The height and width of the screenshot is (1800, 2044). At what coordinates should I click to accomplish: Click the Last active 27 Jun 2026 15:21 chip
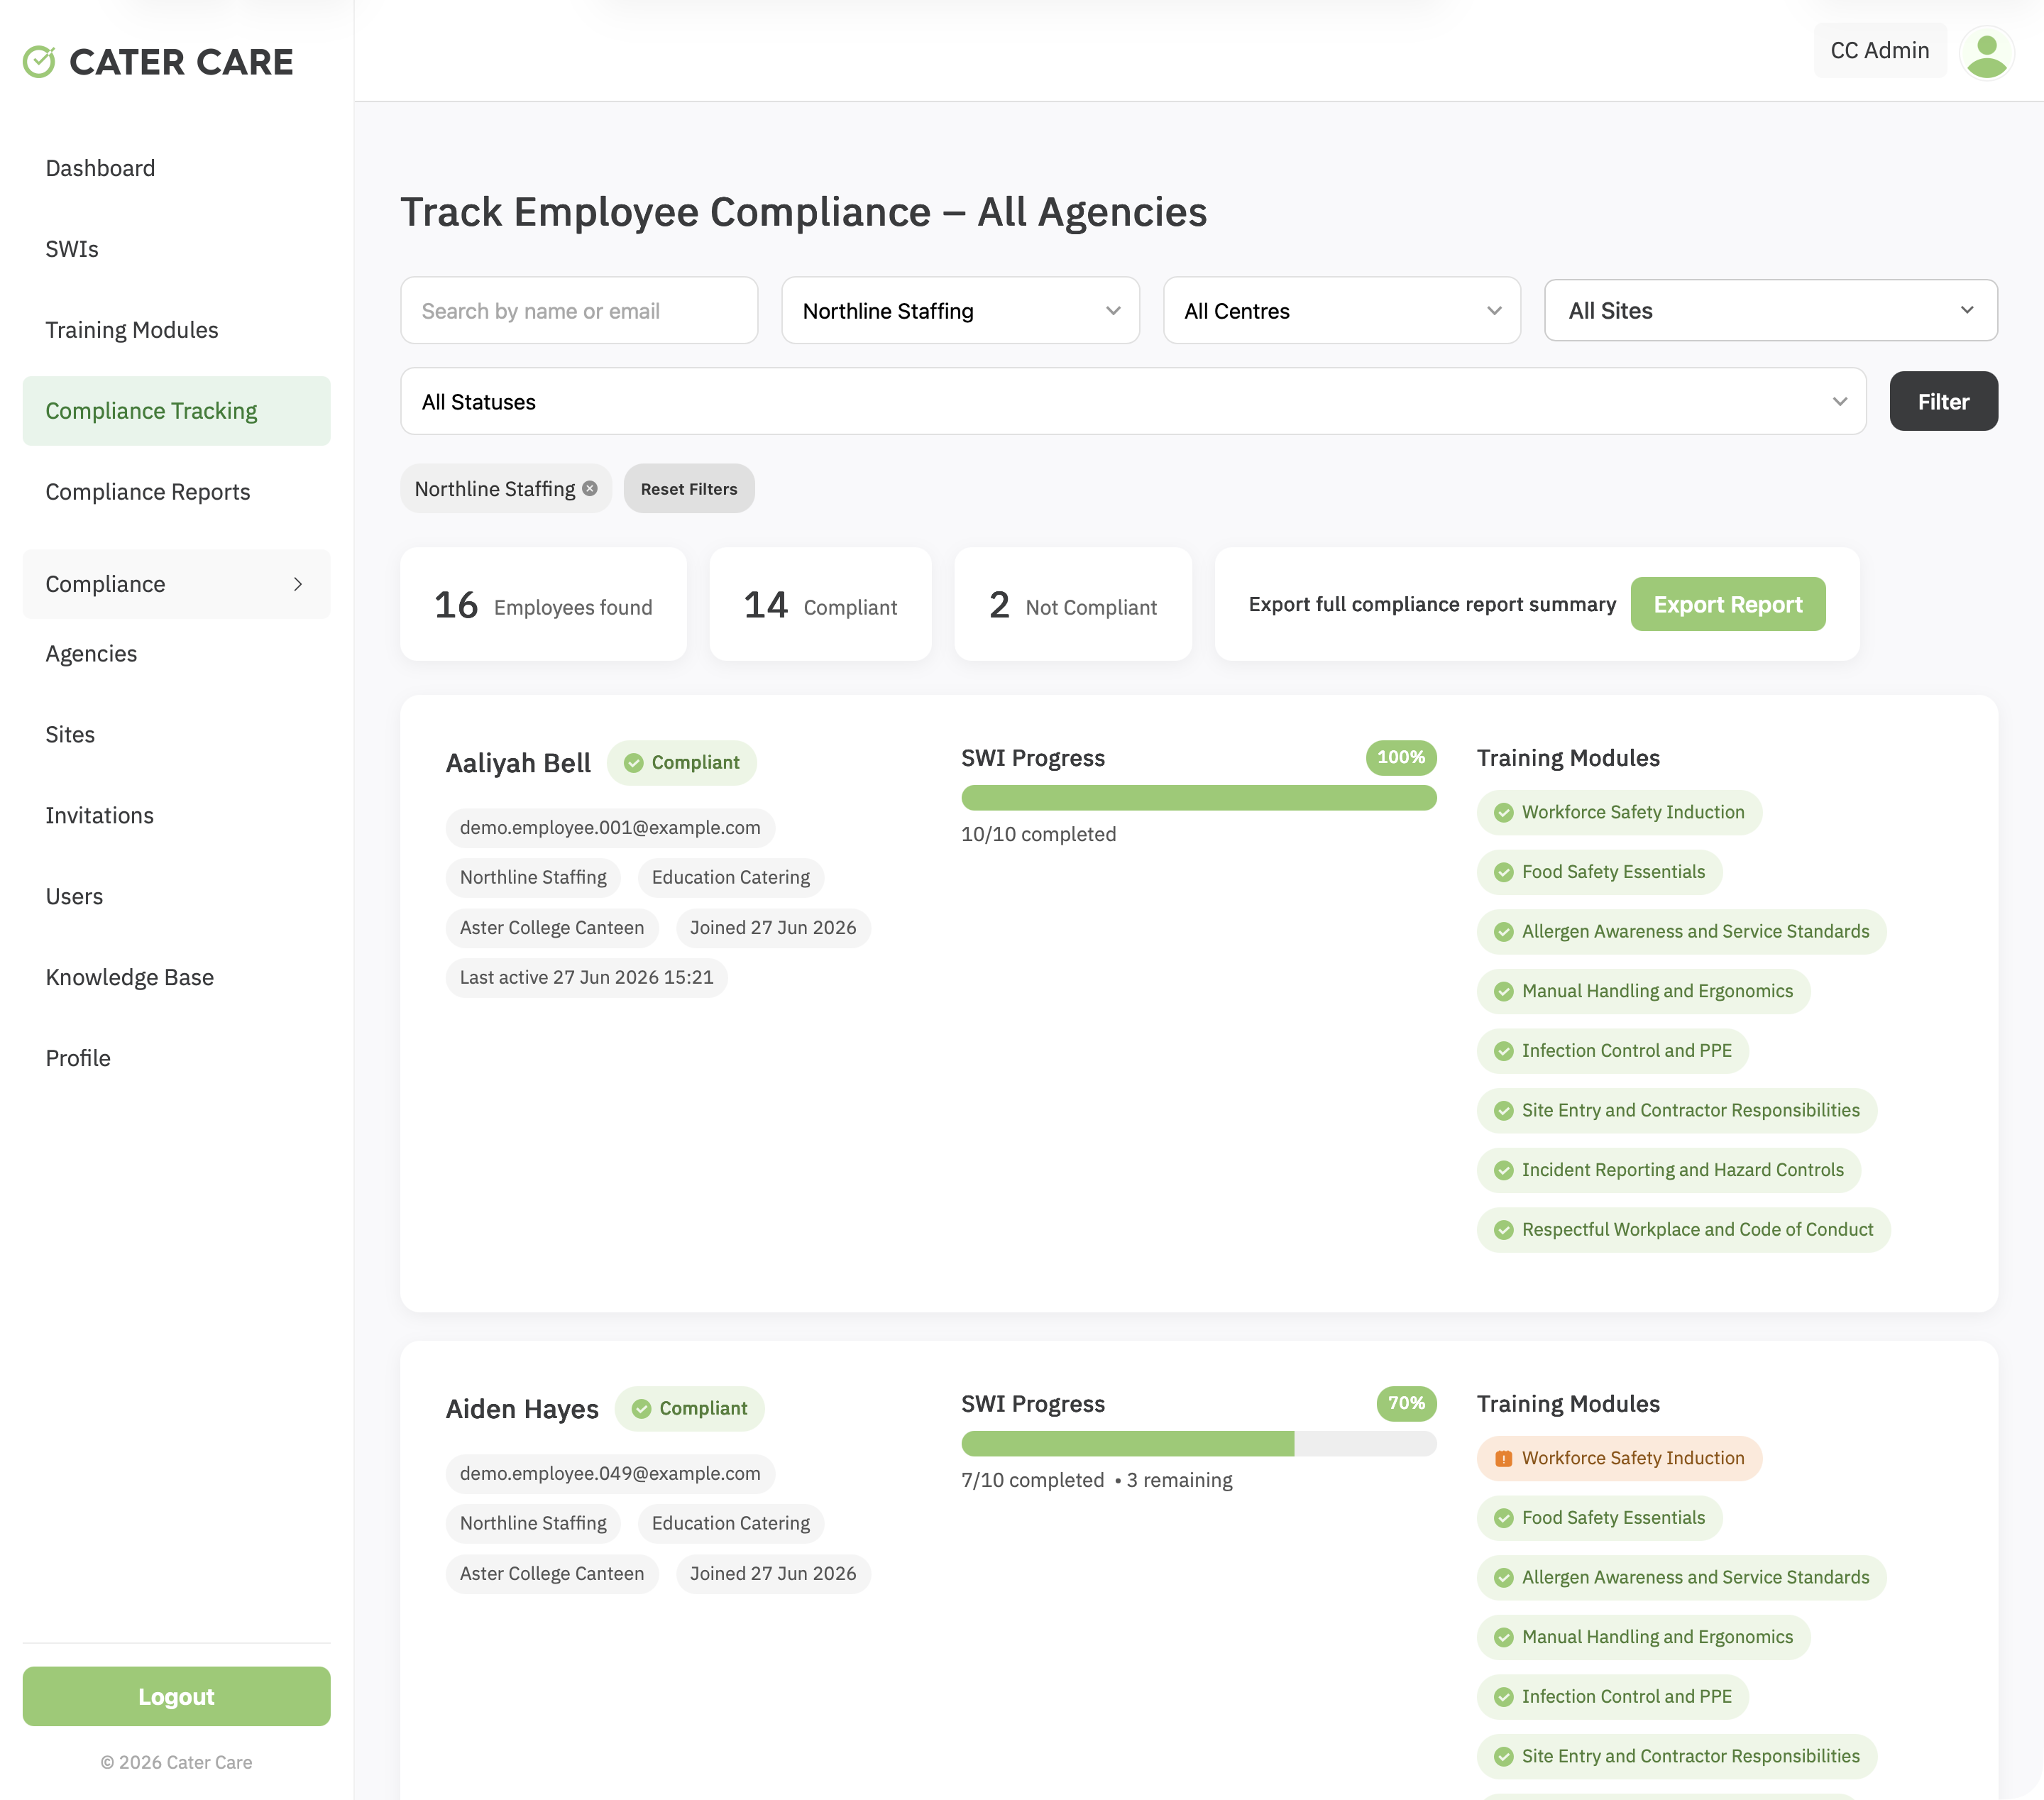click(x=586, y=978)
